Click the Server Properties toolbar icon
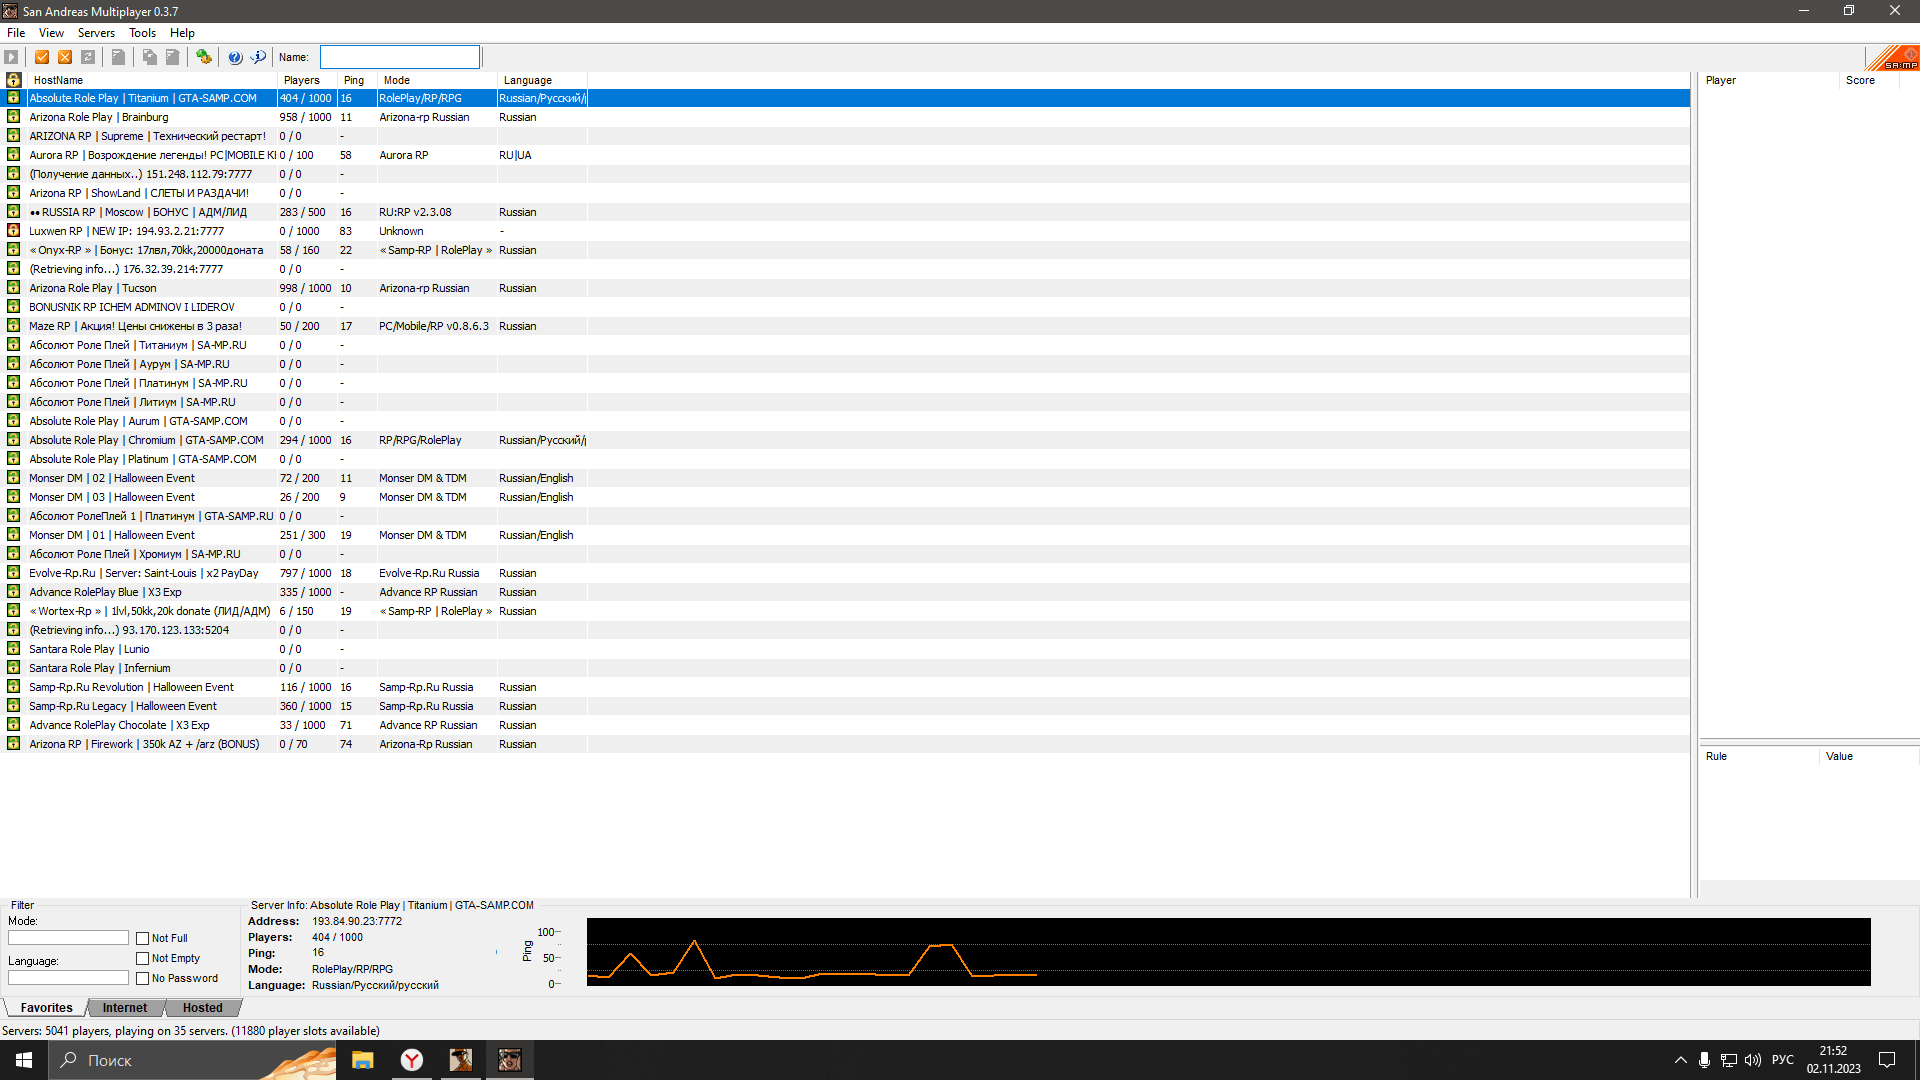The width and height of the screenshot is (1920, 1080). tap(172, 57)
